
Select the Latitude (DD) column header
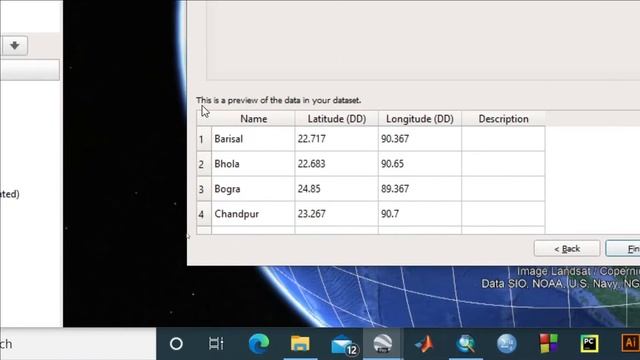tap(336, 119)
